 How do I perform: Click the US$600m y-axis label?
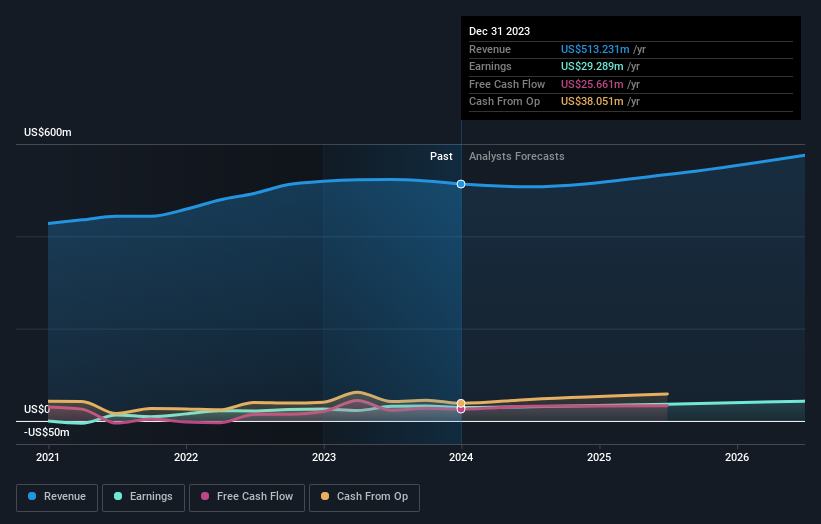tap(48, 132)
